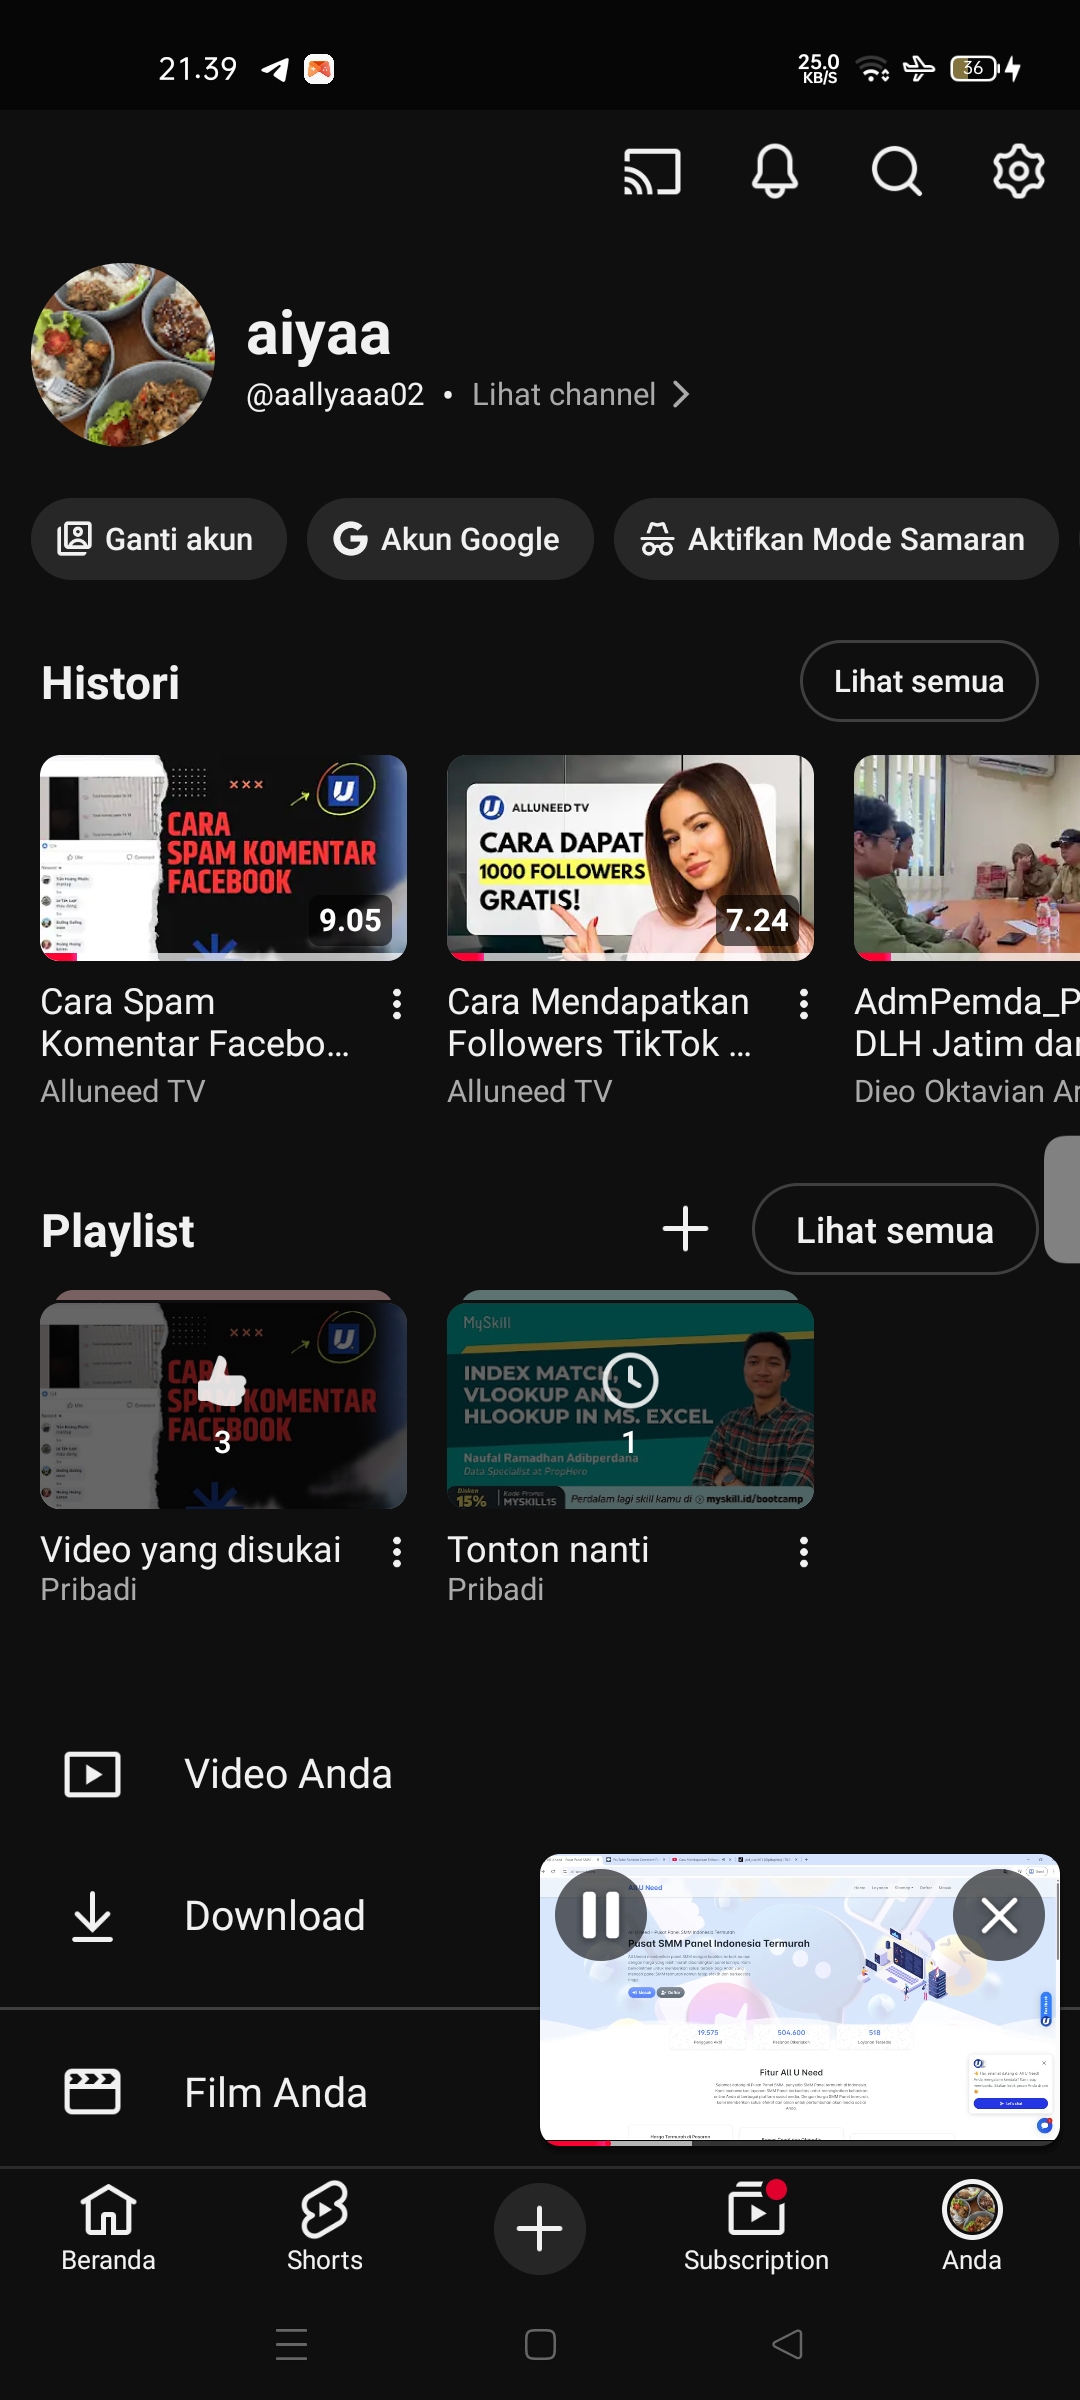Open Video yang disukai playlist thumbnail
1080x2400 pixels.
pos(223,1405)
